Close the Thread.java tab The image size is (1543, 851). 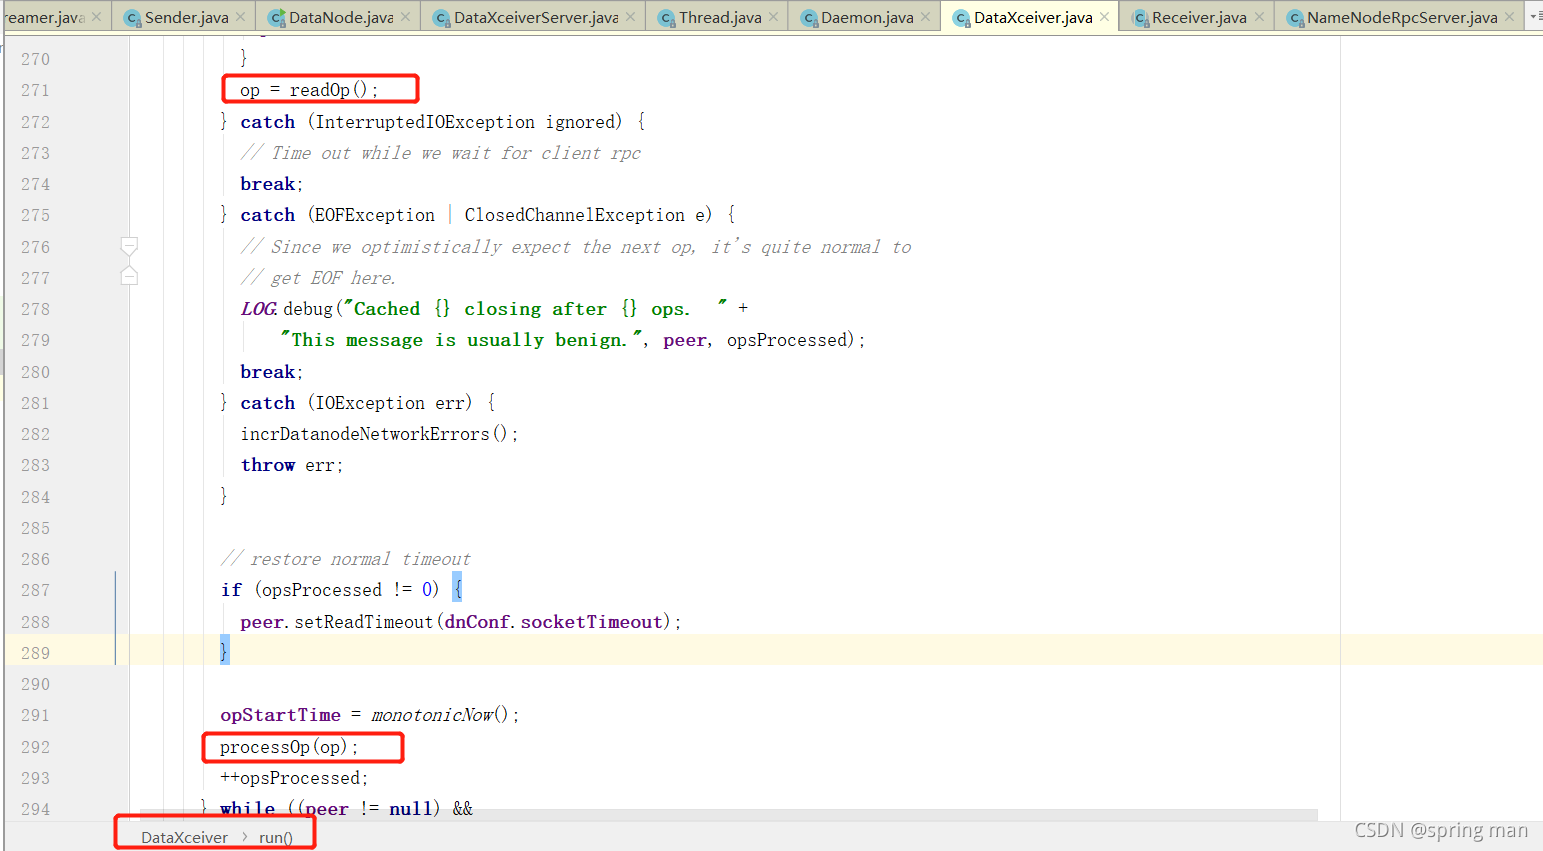click(x=773, y=17)
